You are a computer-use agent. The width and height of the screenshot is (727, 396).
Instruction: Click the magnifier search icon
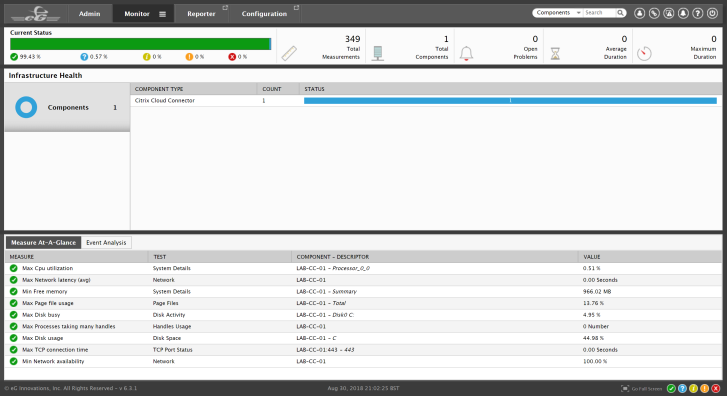[x=620, y=13]
